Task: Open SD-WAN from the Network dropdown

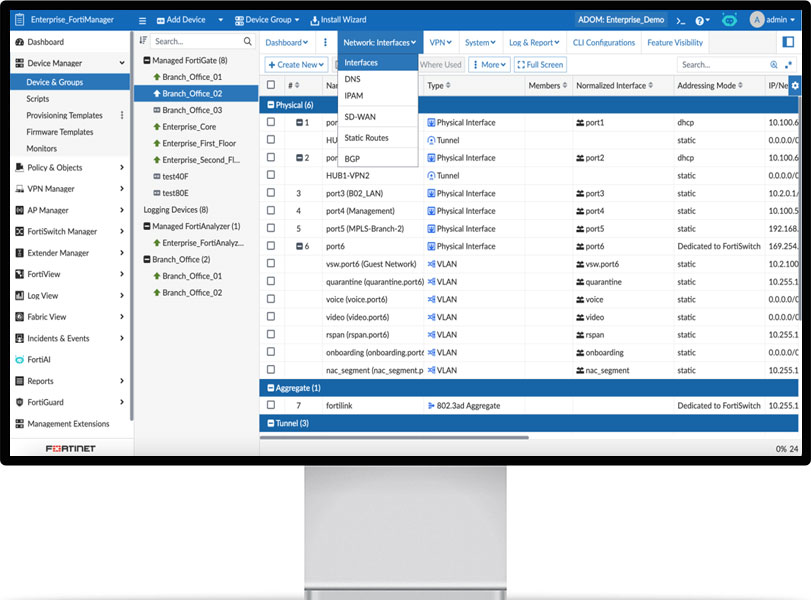Action: pos(378,117)
